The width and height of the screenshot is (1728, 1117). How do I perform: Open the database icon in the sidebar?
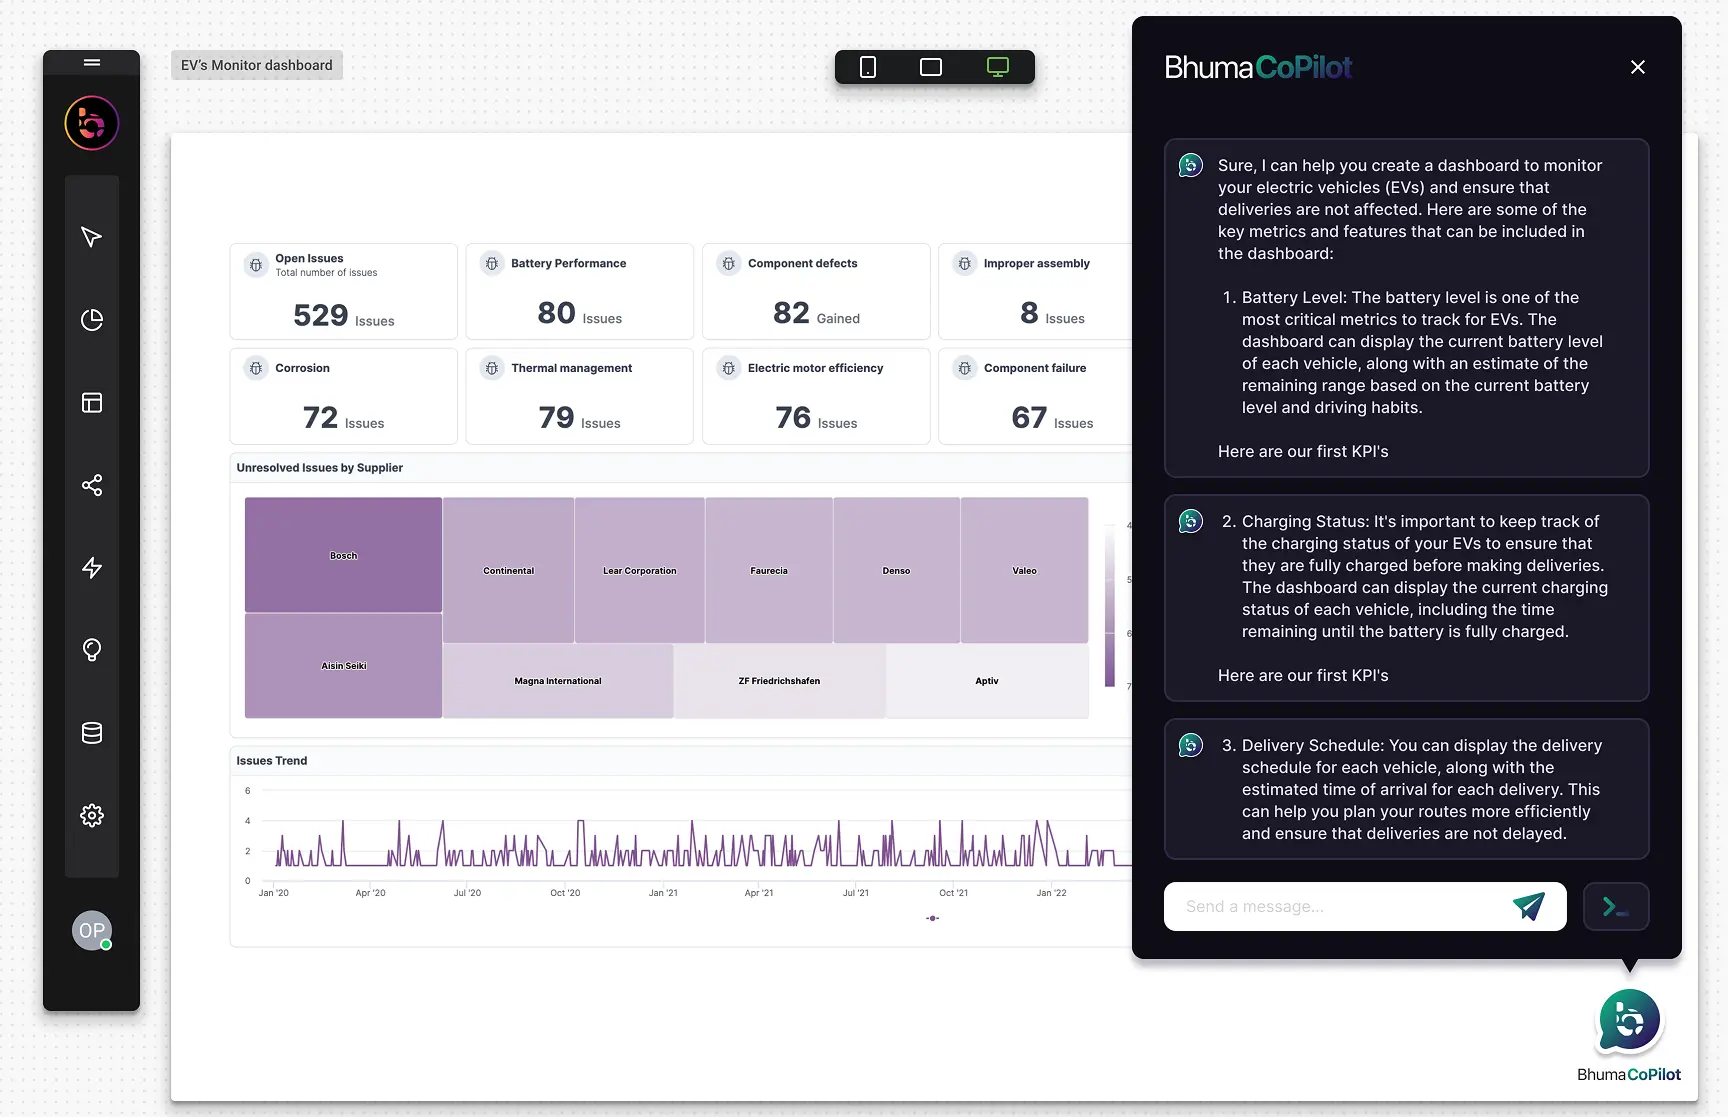91,733
